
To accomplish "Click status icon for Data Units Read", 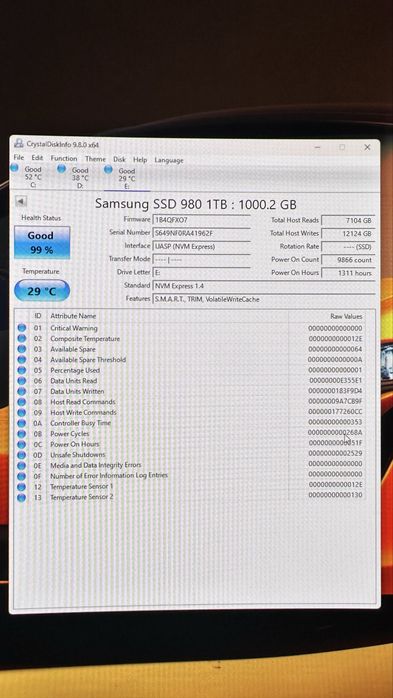I will coord(21,381).
